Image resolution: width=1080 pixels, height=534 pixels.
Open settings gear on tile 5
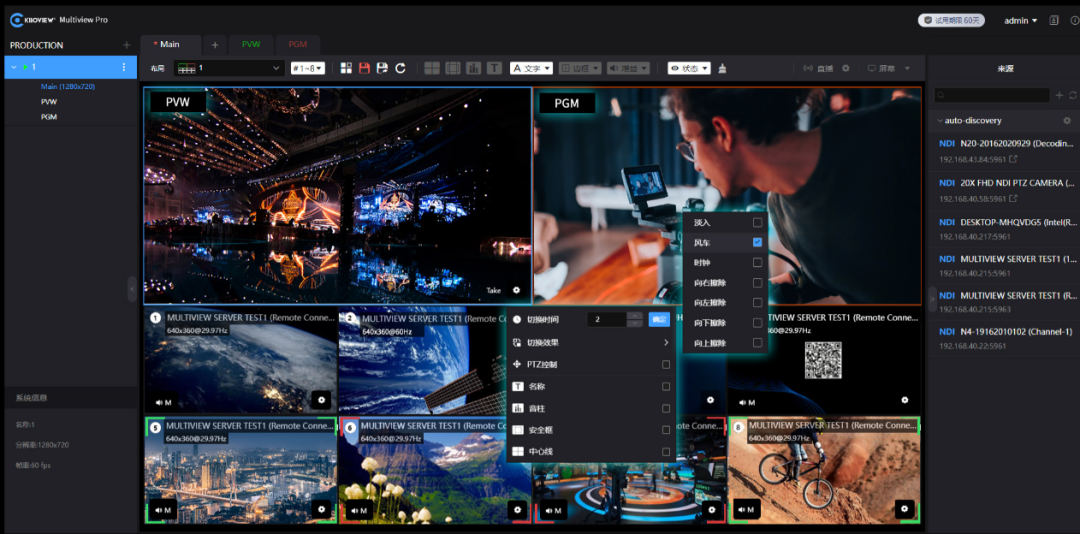click(322, 509)
